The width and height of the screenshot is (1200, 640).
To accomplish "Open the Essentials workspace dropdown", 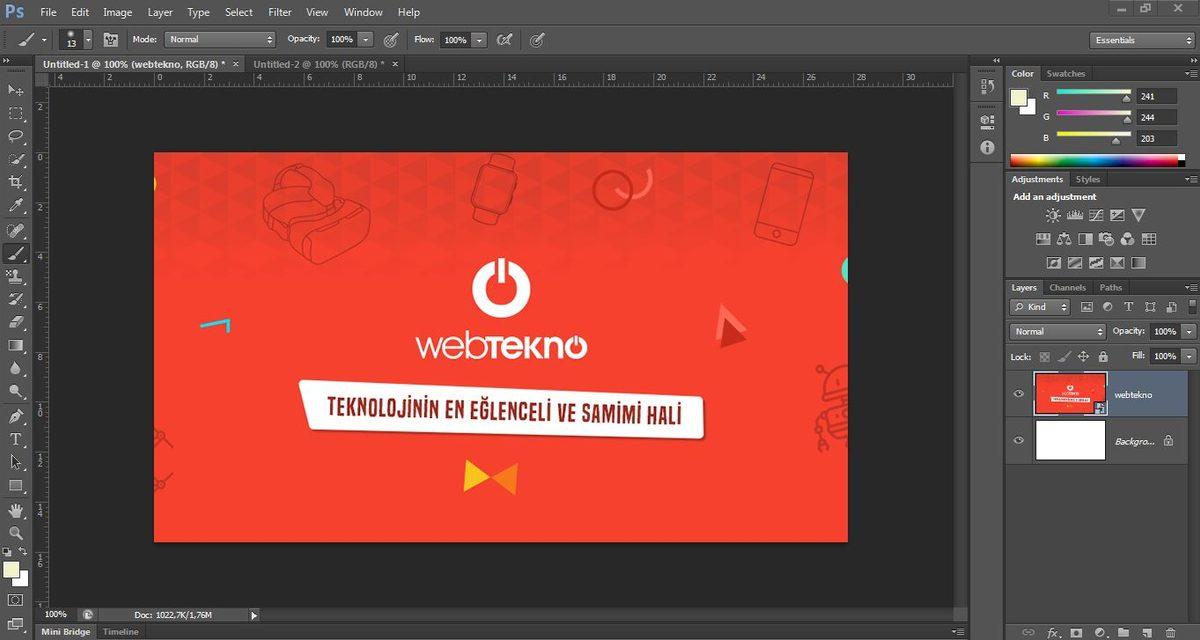I will [x=1141, y=40].
